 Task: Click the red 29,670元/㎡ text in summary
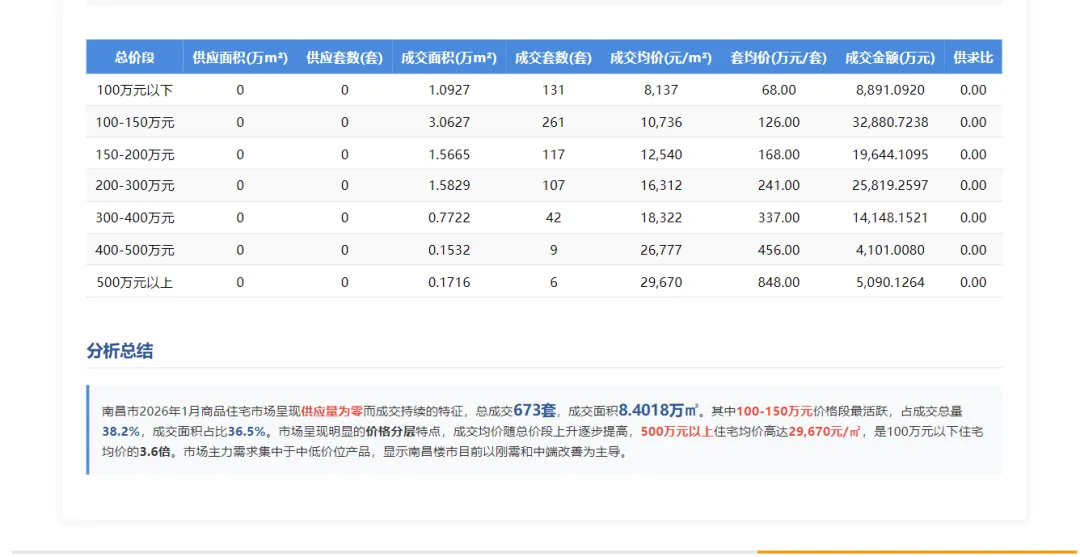(825, 432)
